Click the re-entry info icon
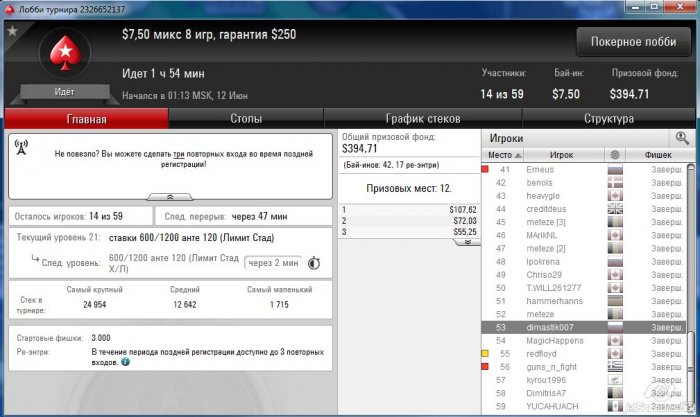Screen dimensions: 700x417 (125, 362)
